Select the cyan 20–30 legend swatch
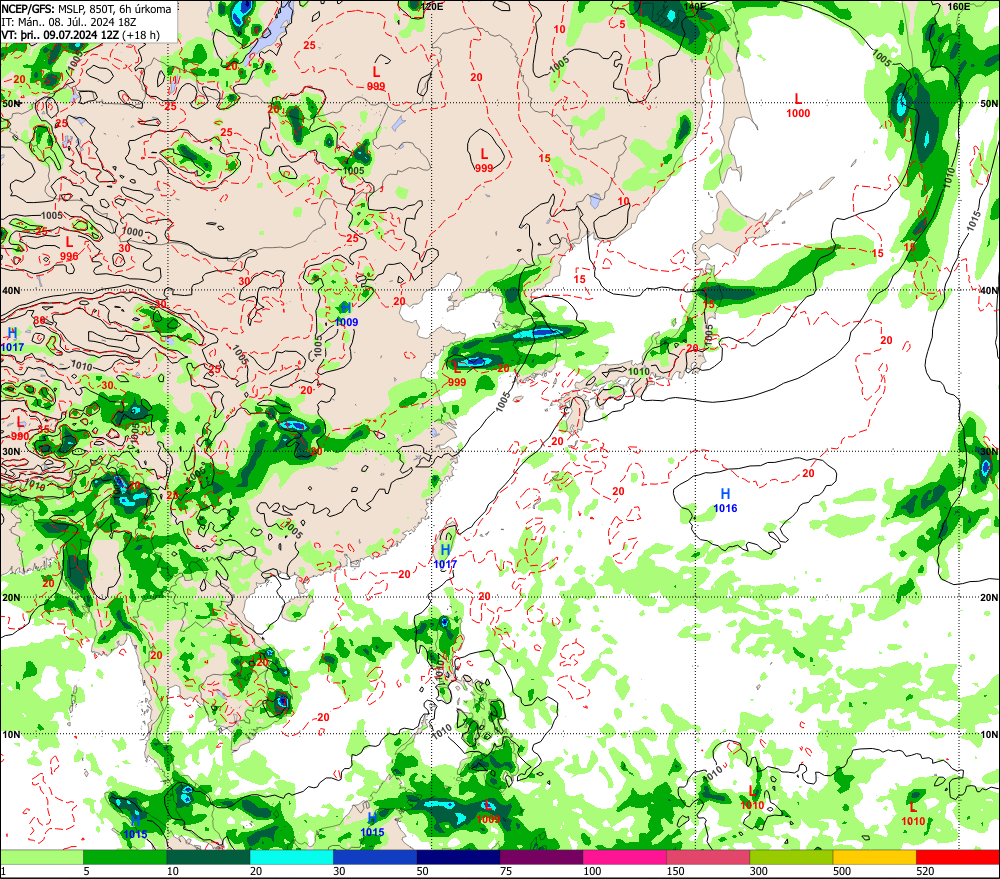Image resolution: width=1000 pixels, height=879 pixels. [292, 857]
